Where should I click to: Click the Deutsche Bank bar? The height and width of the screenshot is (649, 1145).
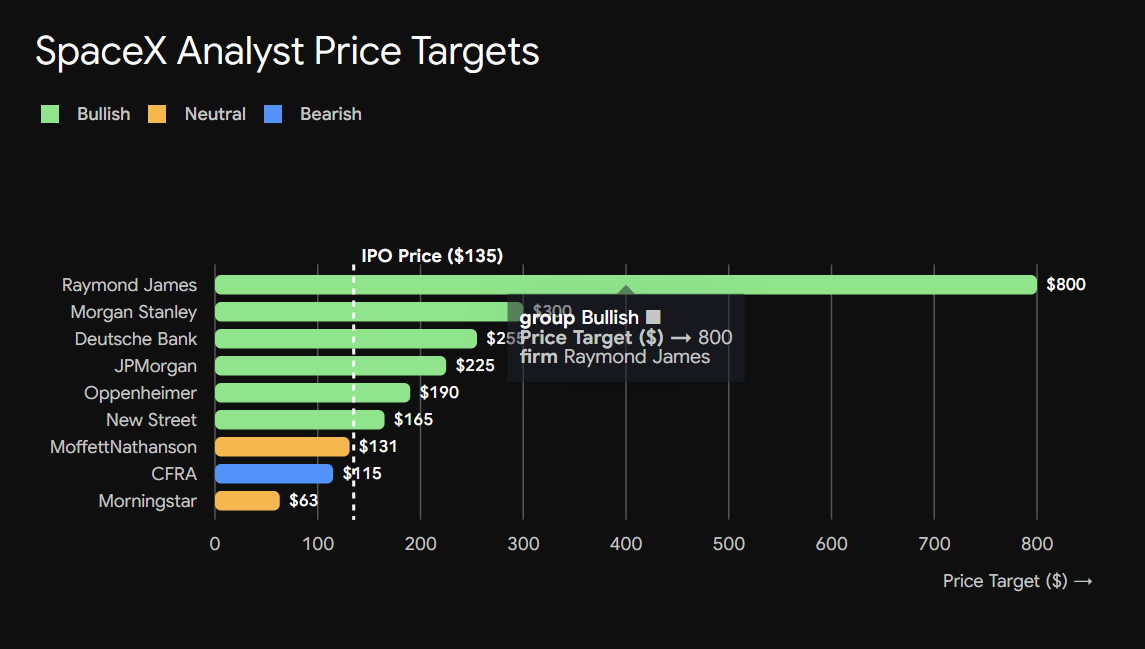pyautogui.click(x=345, y=339)
